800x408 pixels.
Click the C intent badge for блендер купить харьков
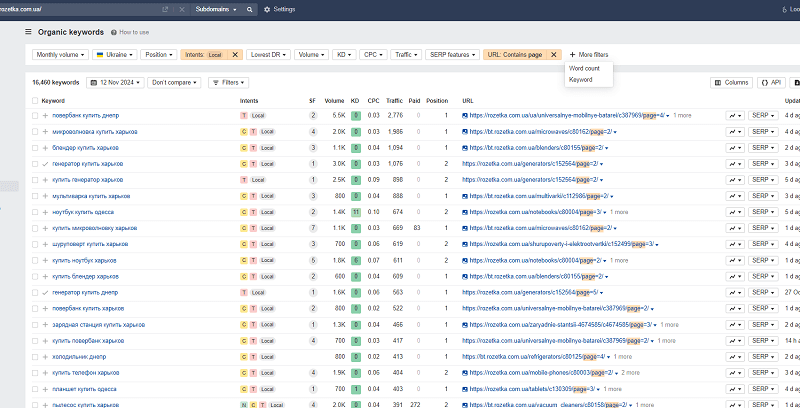point(244,148)
